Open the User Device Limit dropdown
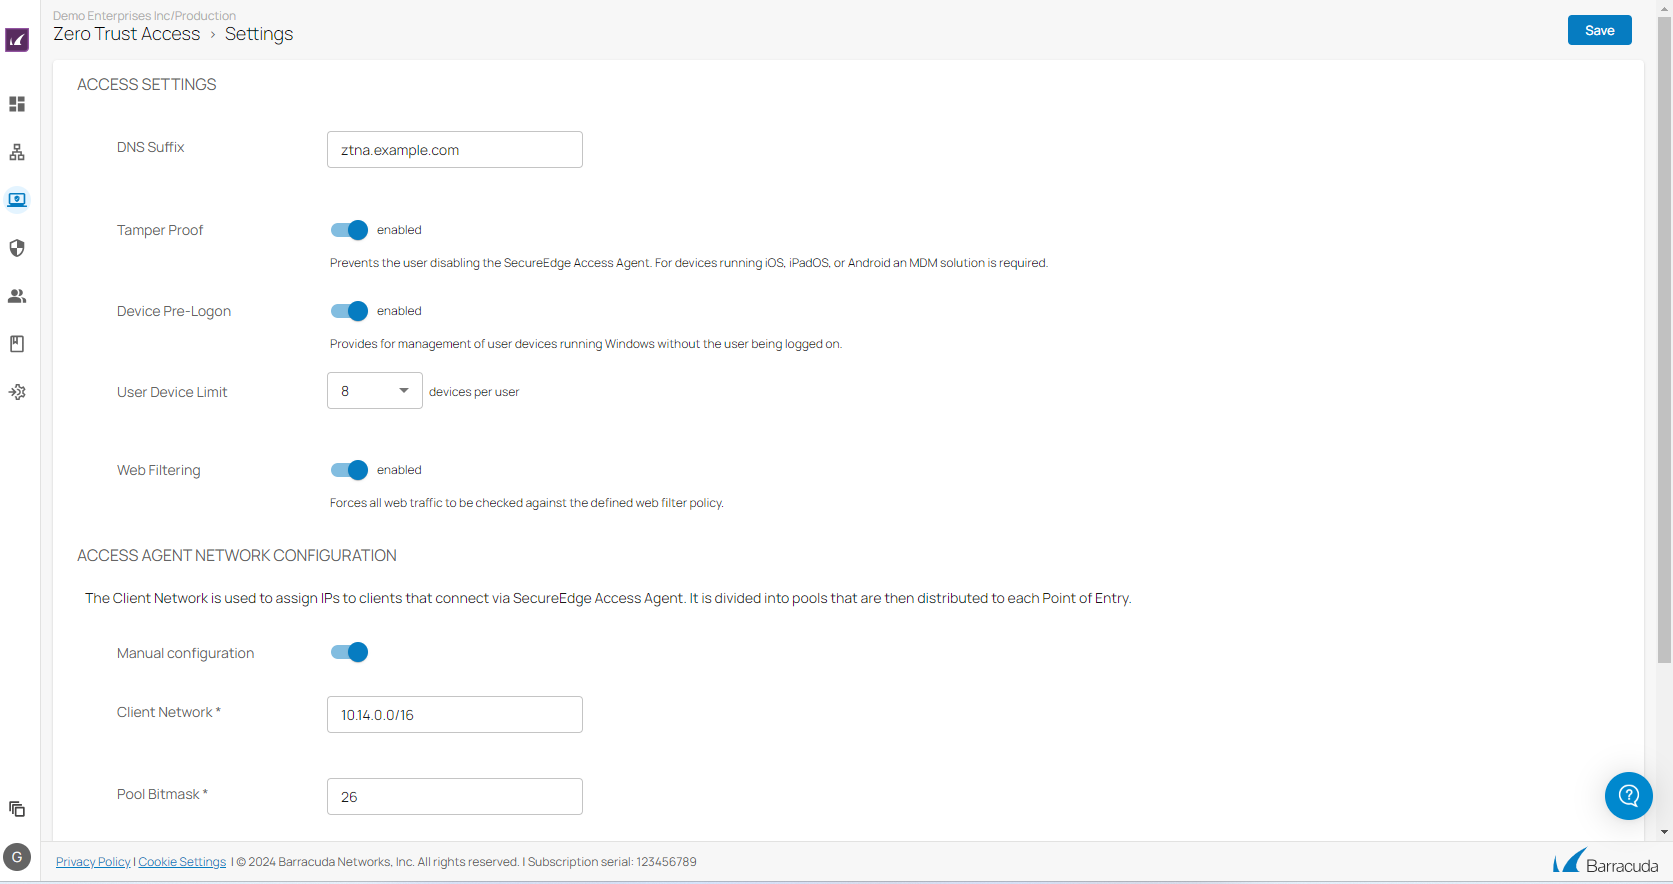 375,391
